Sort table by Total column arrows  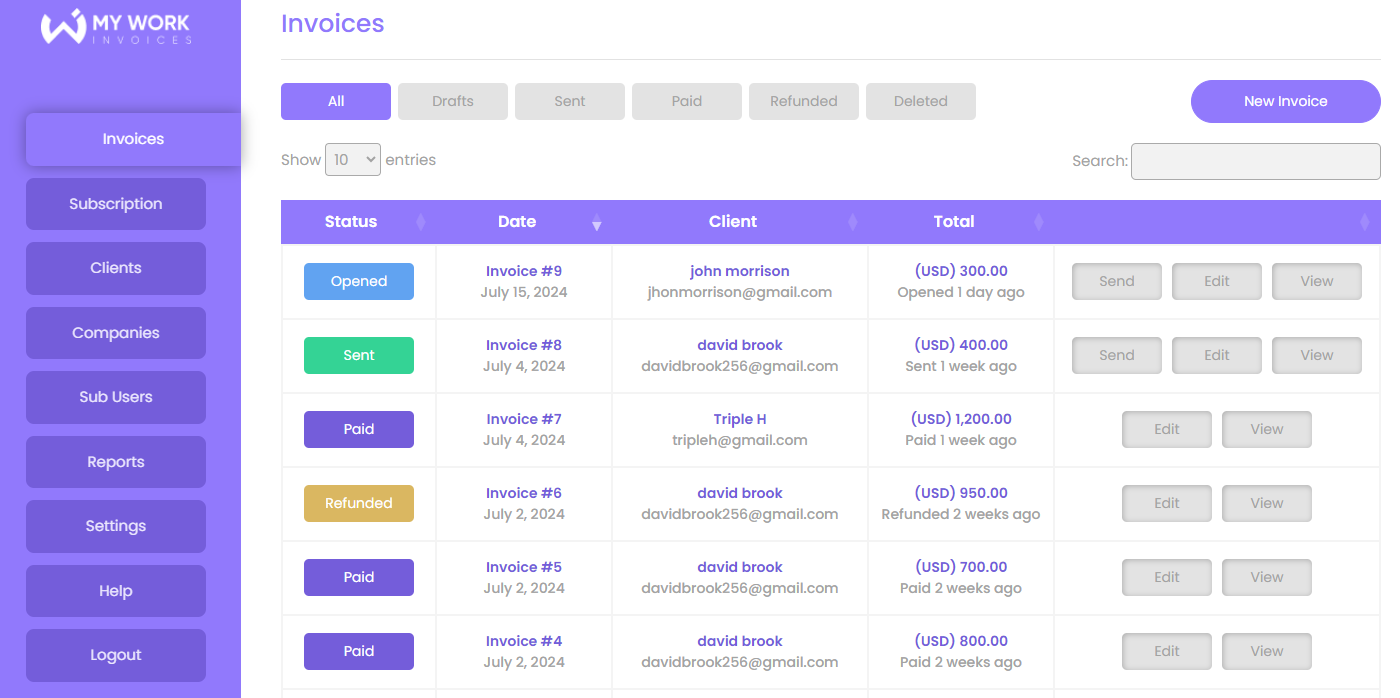pyautogui.click(x=1038, y=222)
